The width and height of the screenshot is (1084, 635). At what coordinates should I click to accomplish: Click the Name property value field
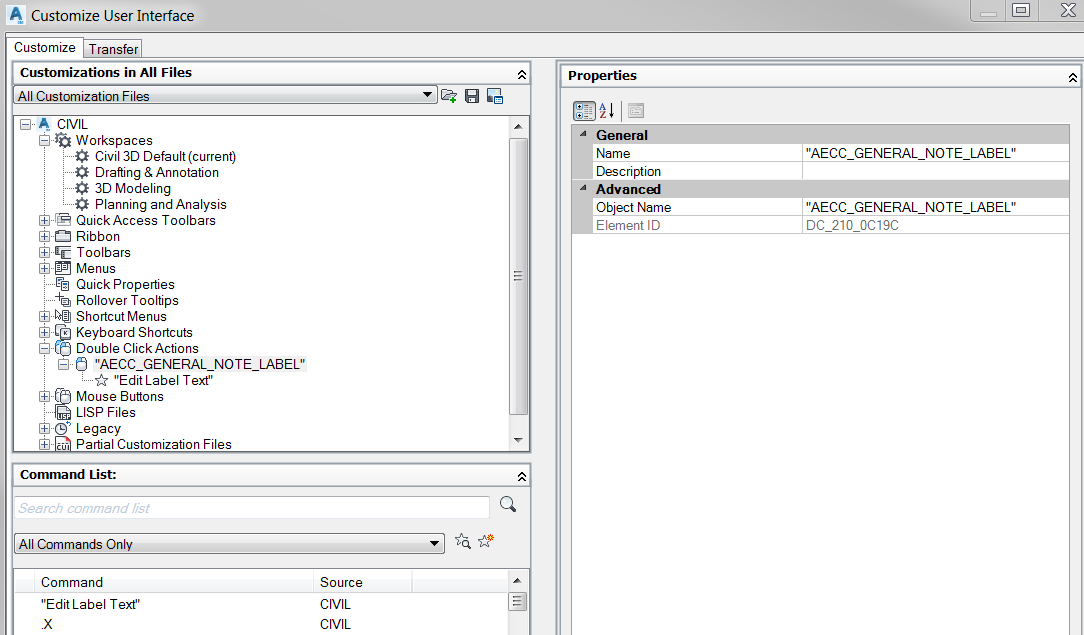[x=935, y=153]
